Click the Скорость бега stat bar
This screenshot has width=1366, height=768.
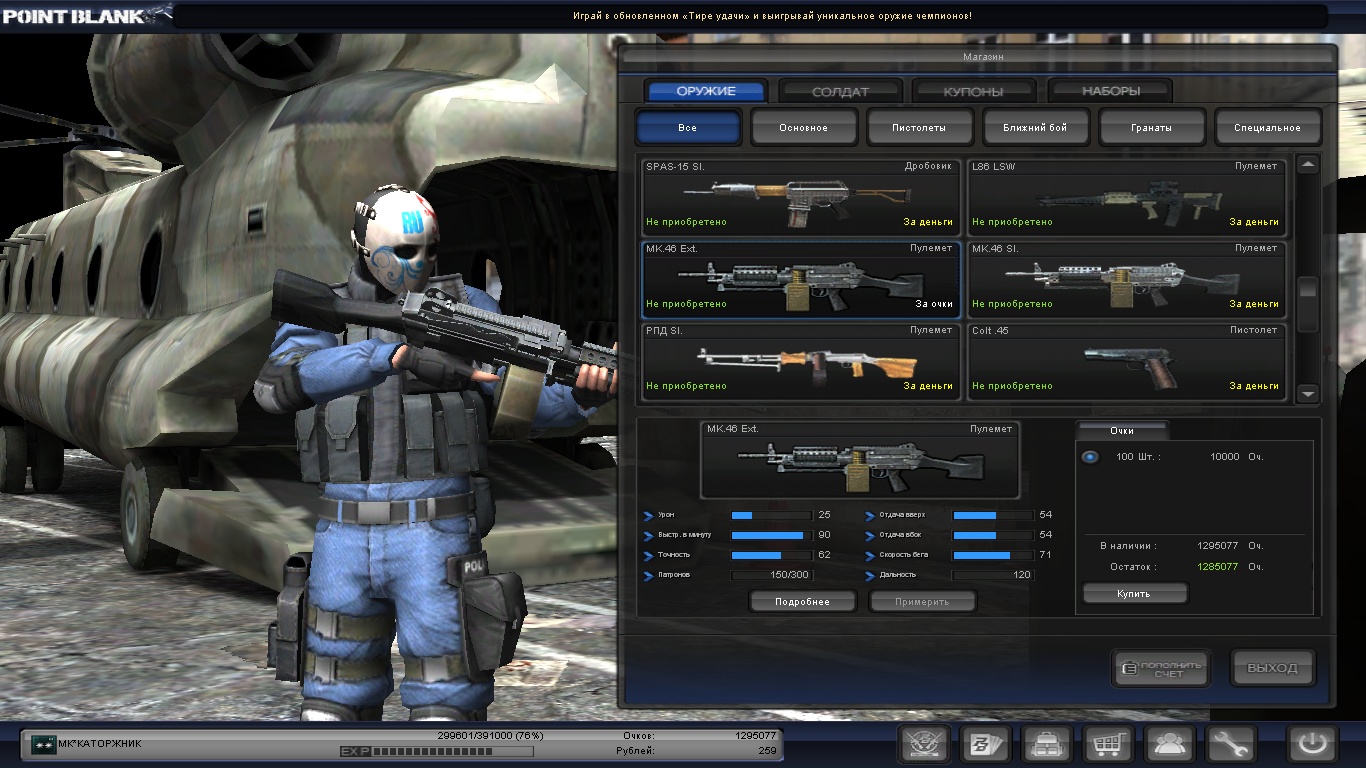(x=993, y=555)
